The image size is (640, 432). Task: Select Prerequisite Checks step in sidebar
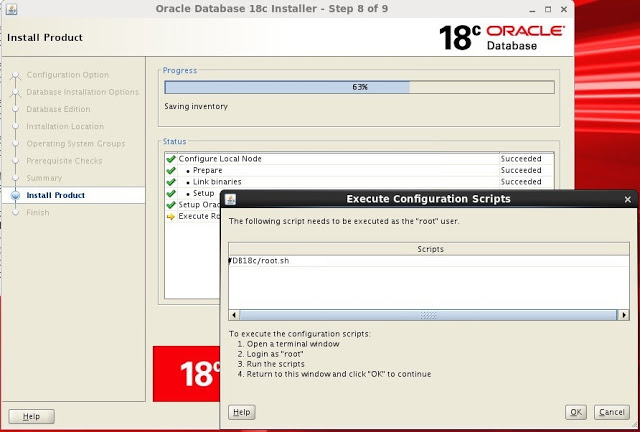tap(64, 161)
